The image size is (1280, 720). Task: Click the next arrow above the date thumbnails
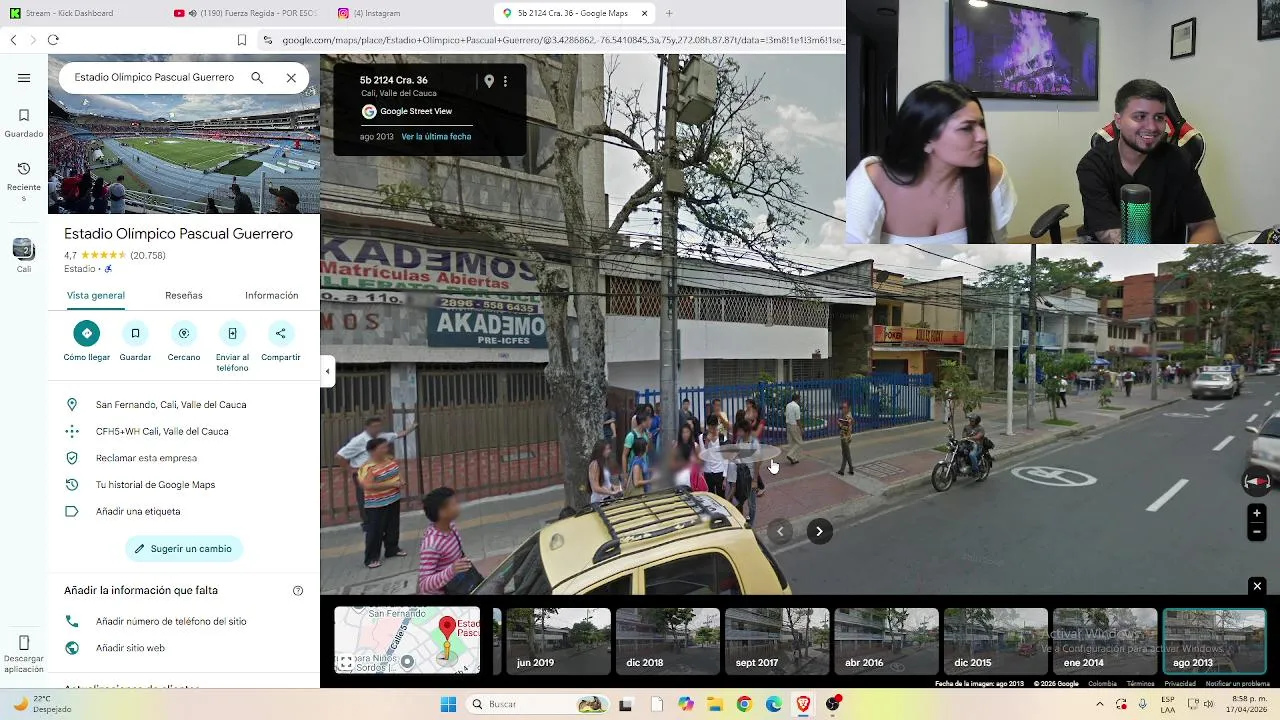[x=819, y=531]
